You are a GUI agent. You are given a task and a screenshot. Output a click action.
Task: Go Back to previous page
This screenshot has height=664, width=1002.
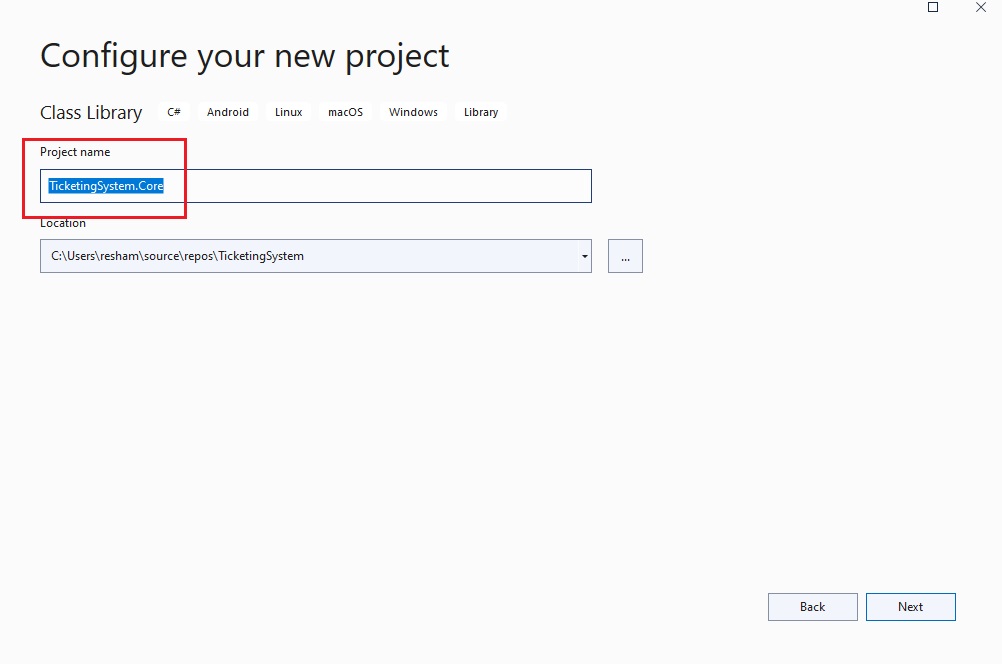click(x=813, y=606)
